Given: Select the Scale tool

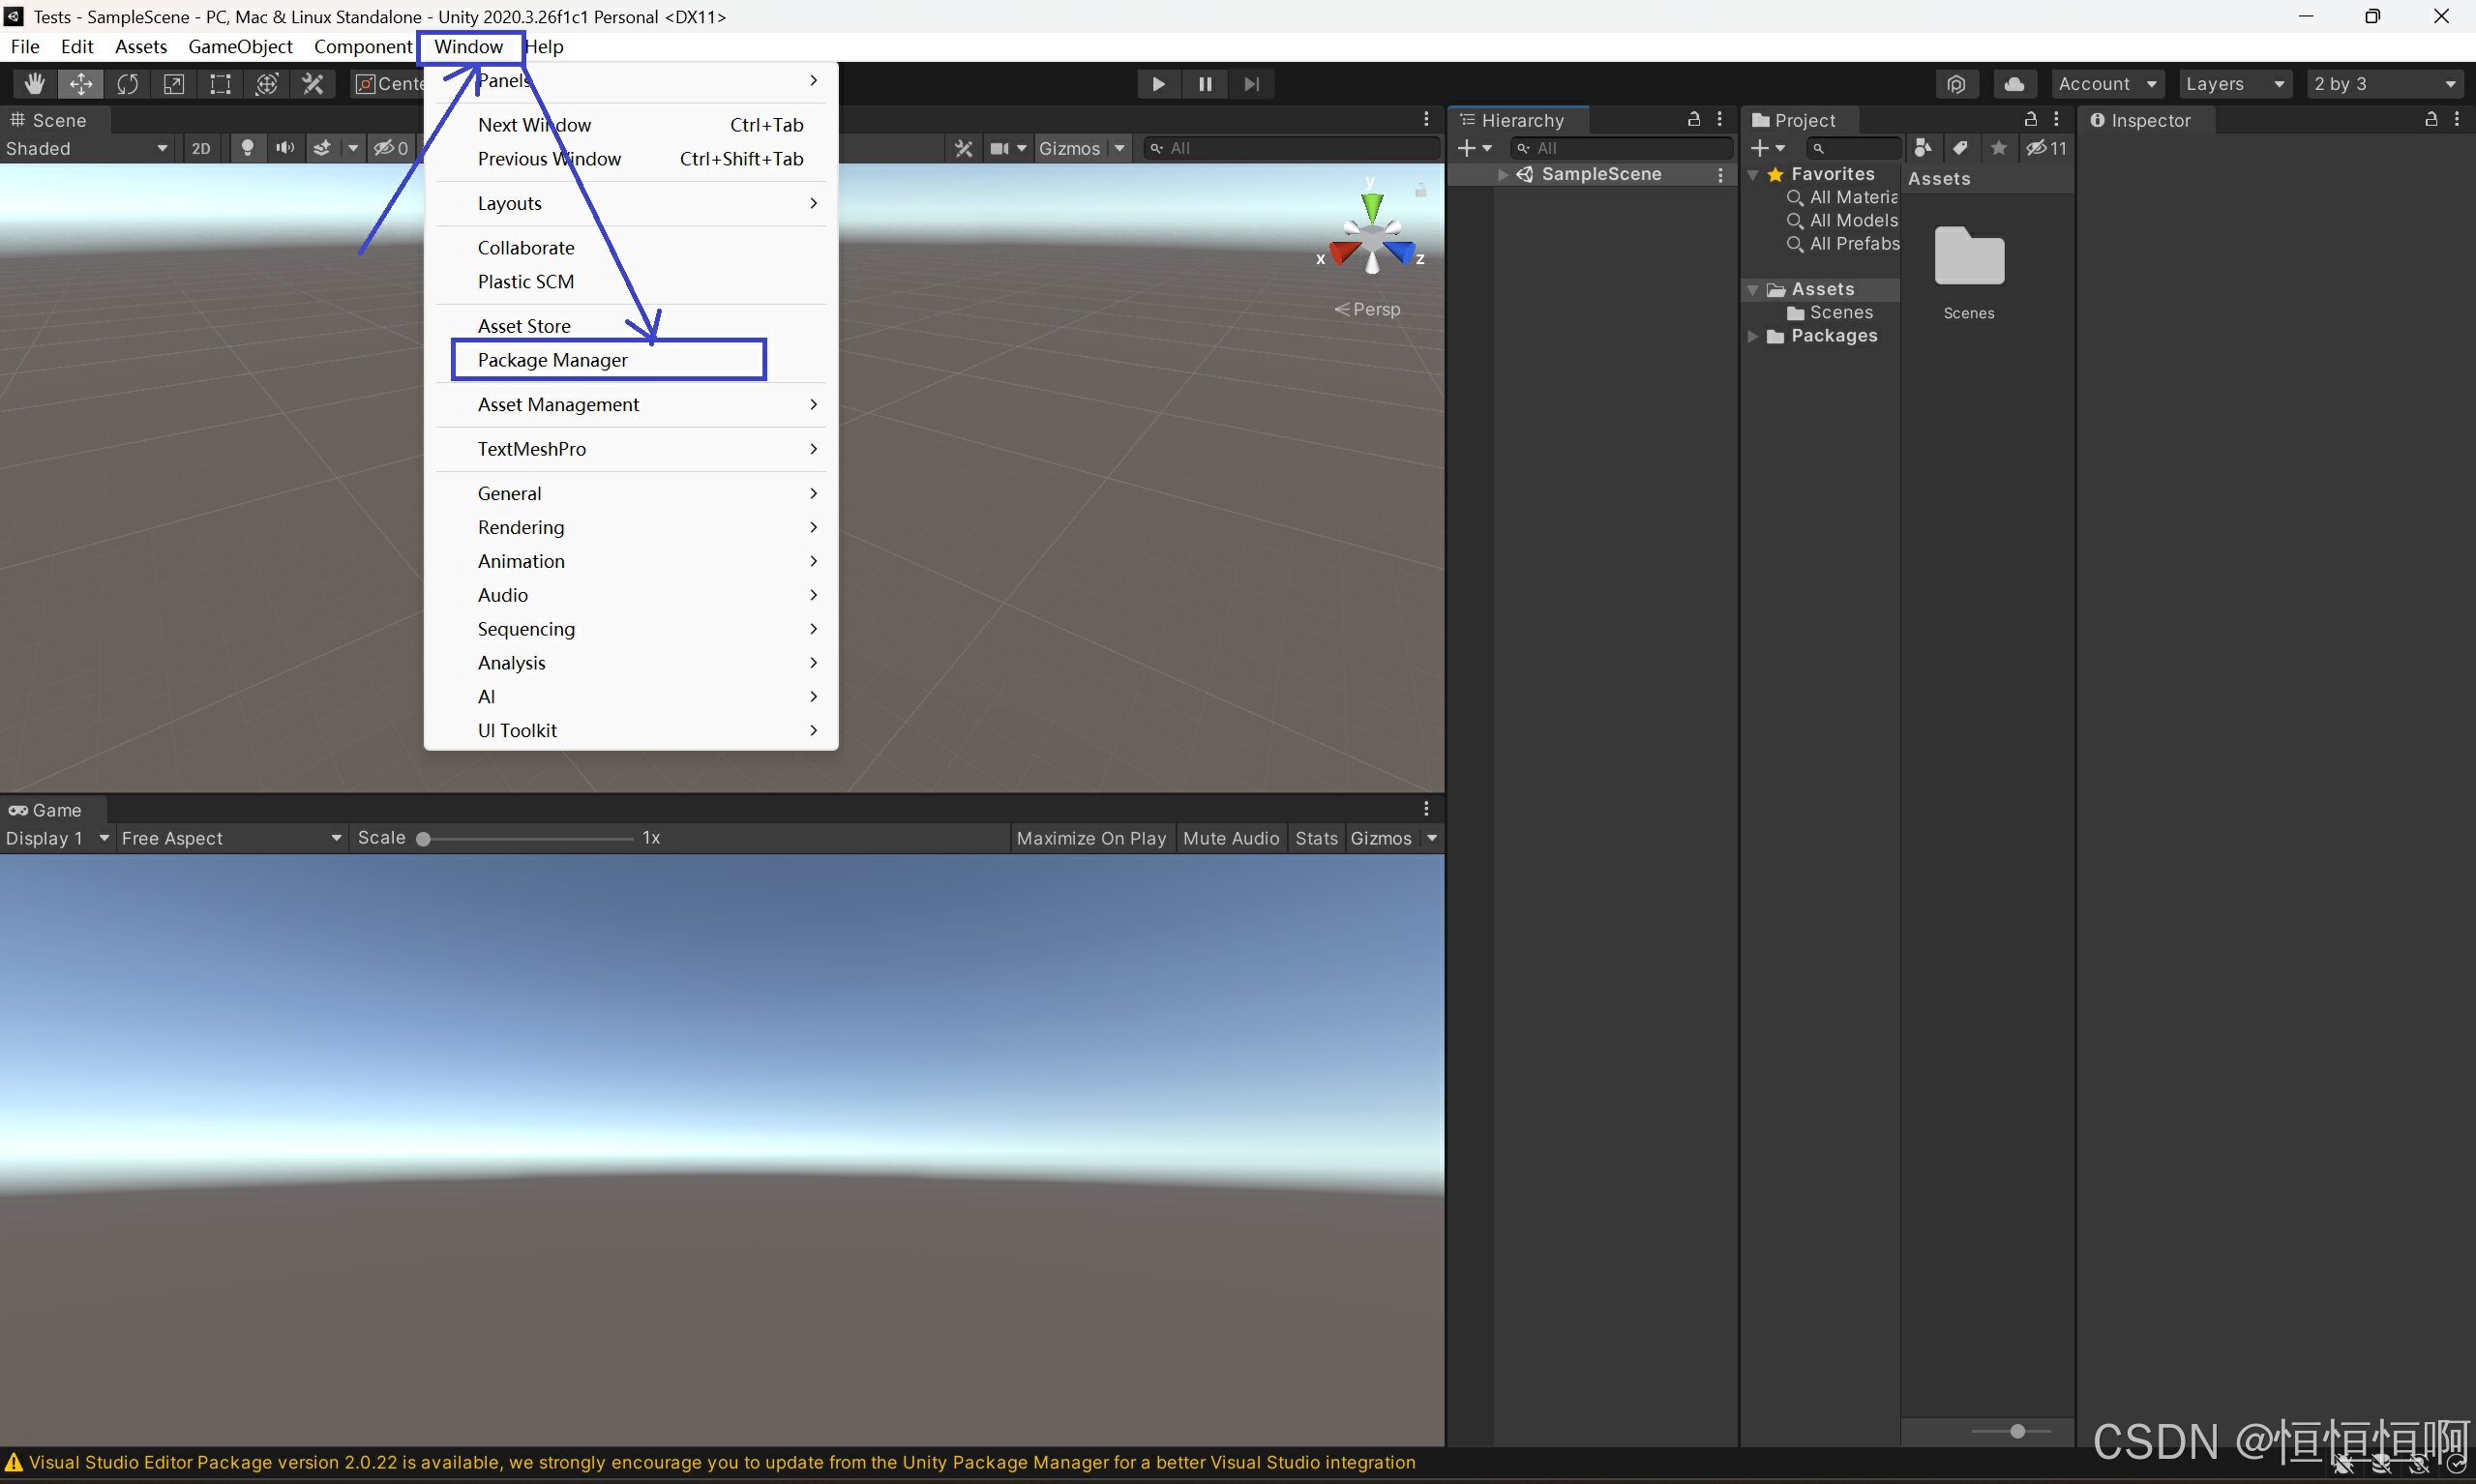Looking at the screenshot, I should [x=174, y=84].
